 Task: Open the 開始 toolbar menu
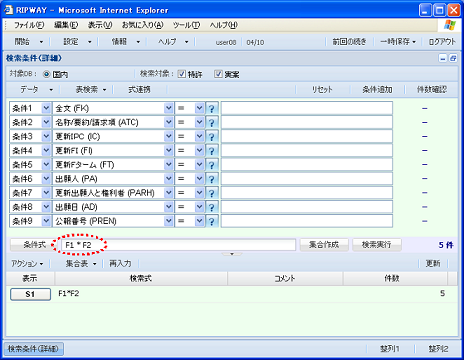28,42
